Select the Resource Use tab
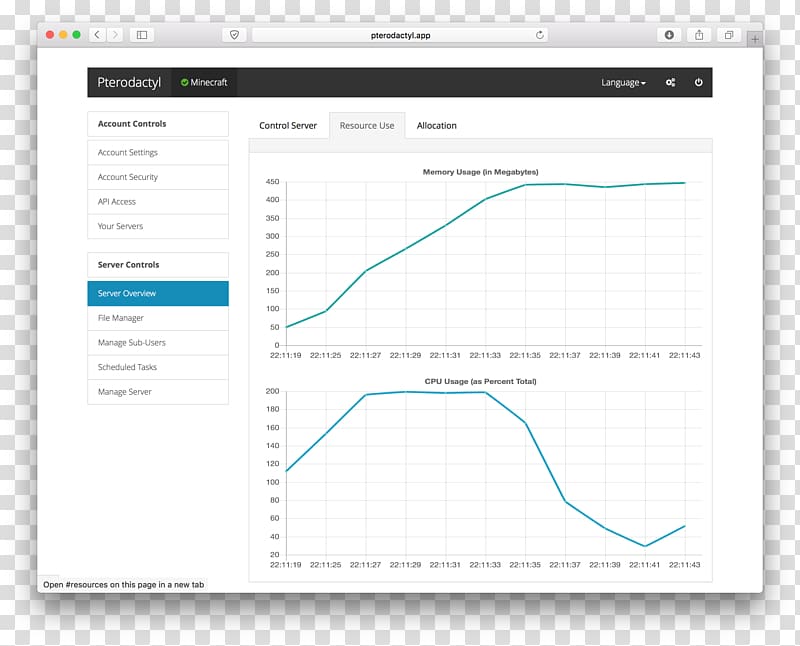Viewport: 800px width, 646px height. (367, 126)
